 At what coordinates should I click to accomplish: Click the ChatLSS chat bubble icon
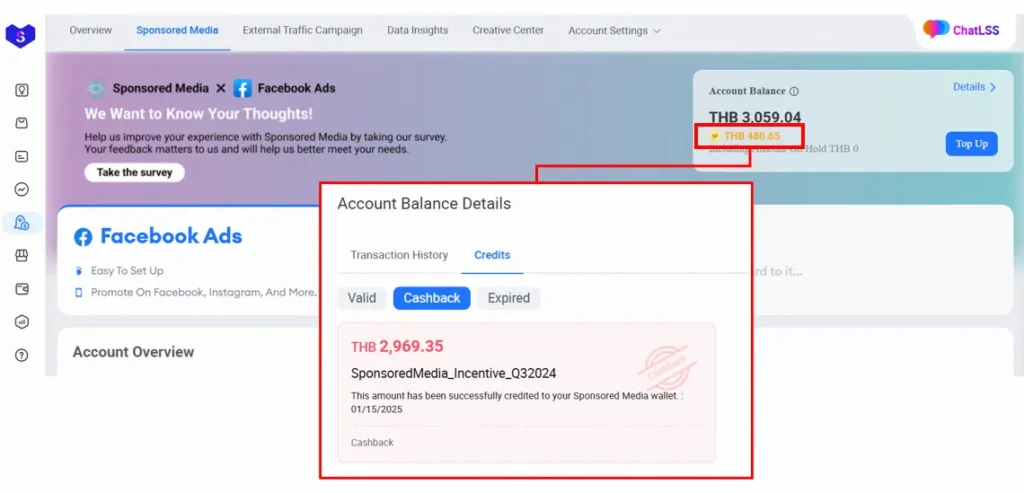tap(935, 29)
